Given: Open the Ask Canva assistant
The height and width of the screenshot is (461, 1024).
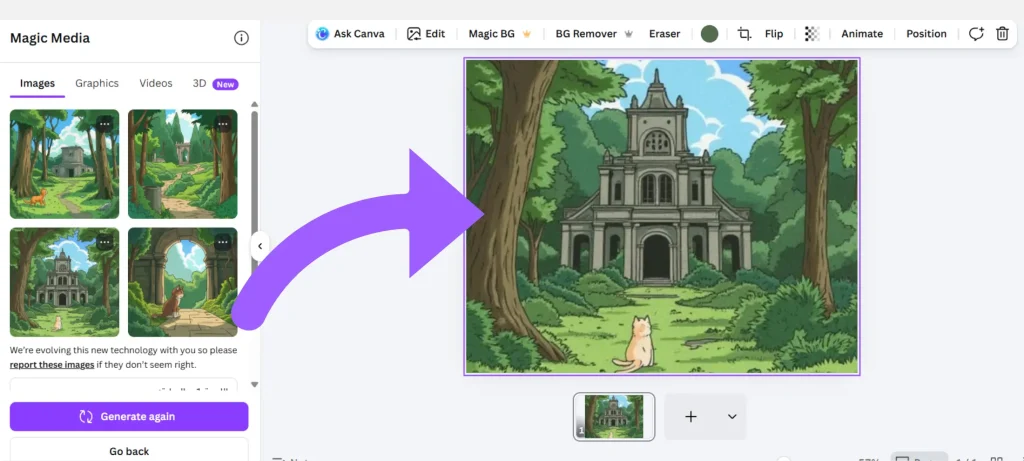Looking at the screenshot, I should tap(350, 34).
